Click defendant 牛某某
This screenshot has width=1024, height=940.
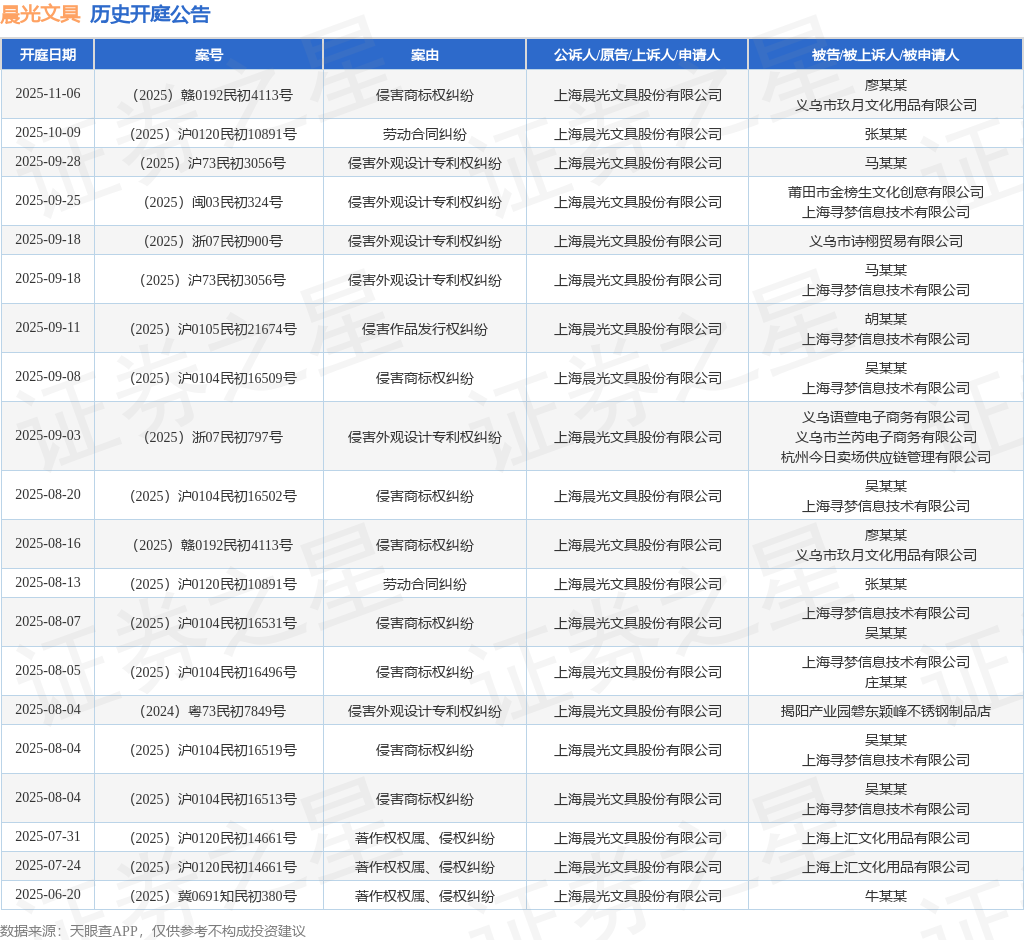click(886, 896)
